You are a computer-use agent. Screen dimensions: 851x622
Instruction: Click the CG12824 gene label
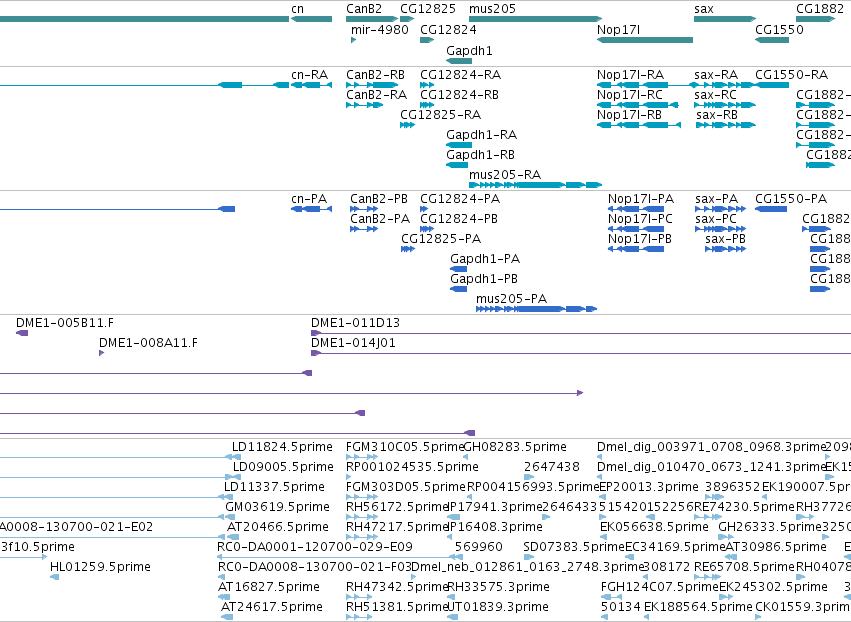pos(448,29)
